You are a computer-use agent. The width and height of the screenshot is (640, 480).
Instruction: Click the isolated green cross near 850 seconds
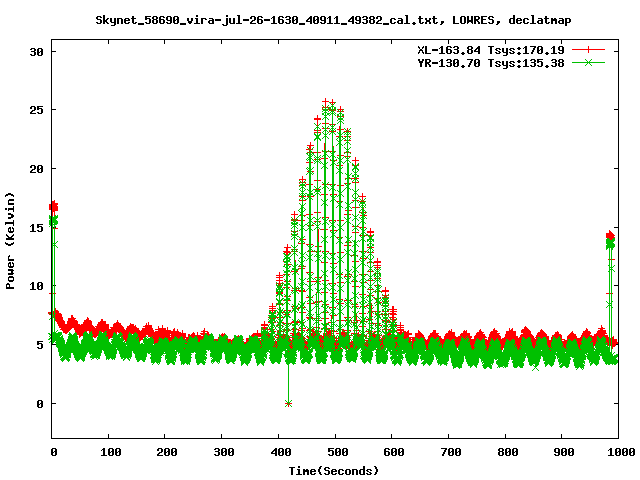536,368
